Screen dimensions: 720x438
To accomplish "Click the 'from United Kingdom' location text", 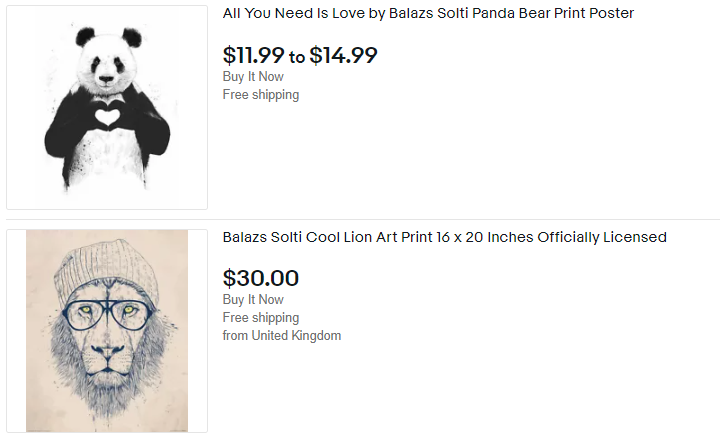I will click(x=281, y=336).
